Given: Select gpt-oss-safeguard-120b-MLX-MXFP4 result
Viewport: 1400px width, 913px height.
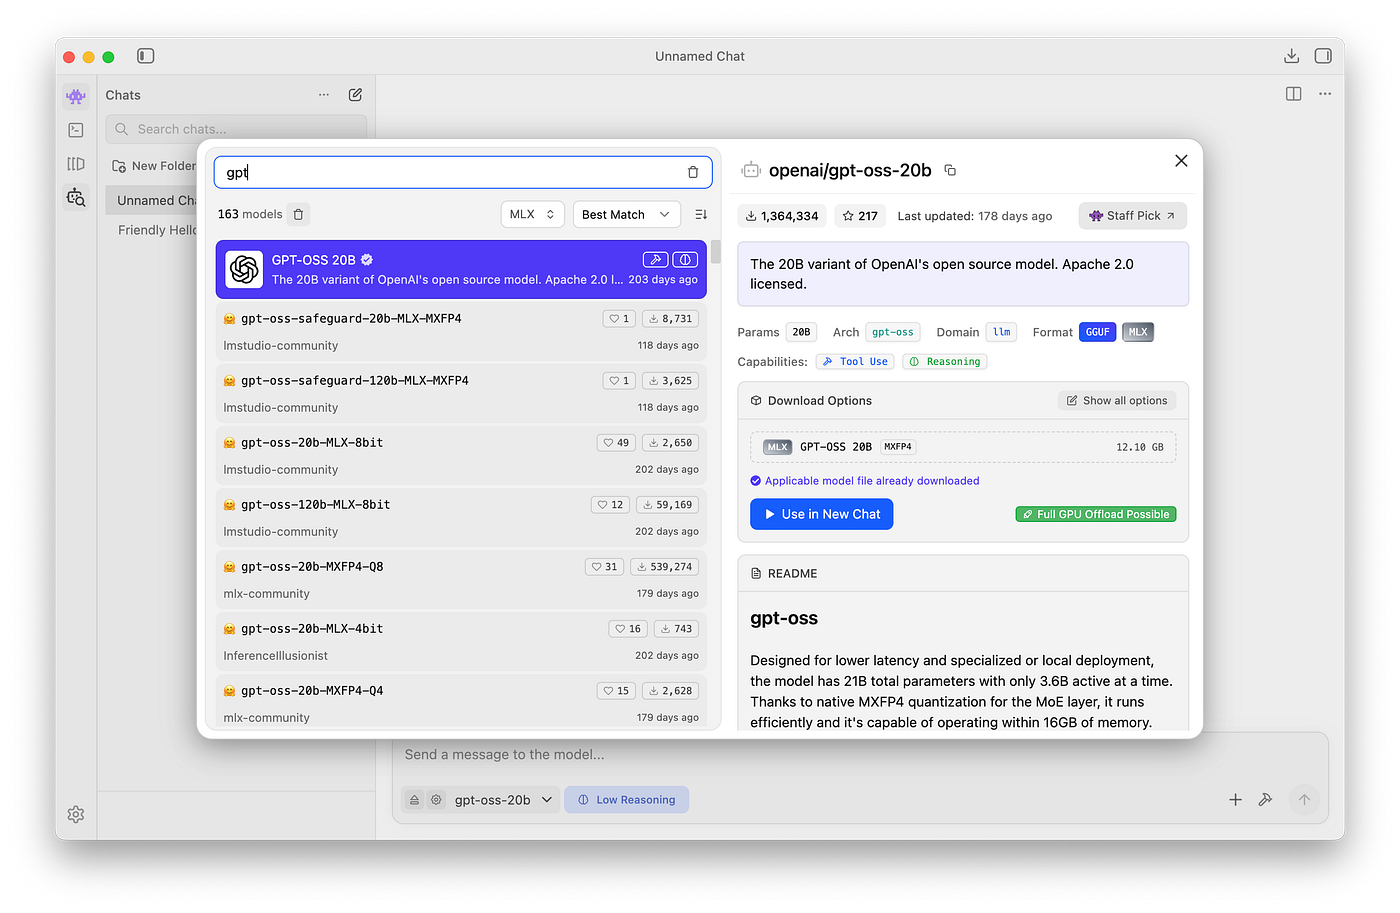Looking at the screenshot, I should point(461,393).
